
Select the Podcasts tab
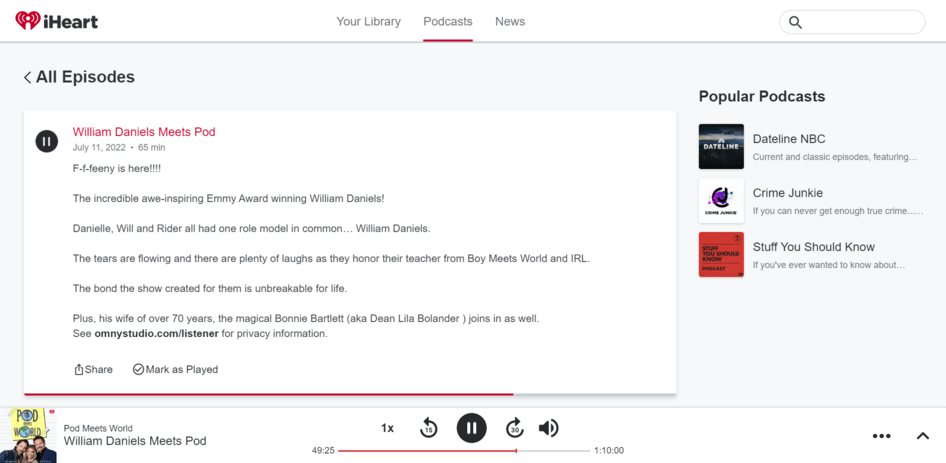448,21
